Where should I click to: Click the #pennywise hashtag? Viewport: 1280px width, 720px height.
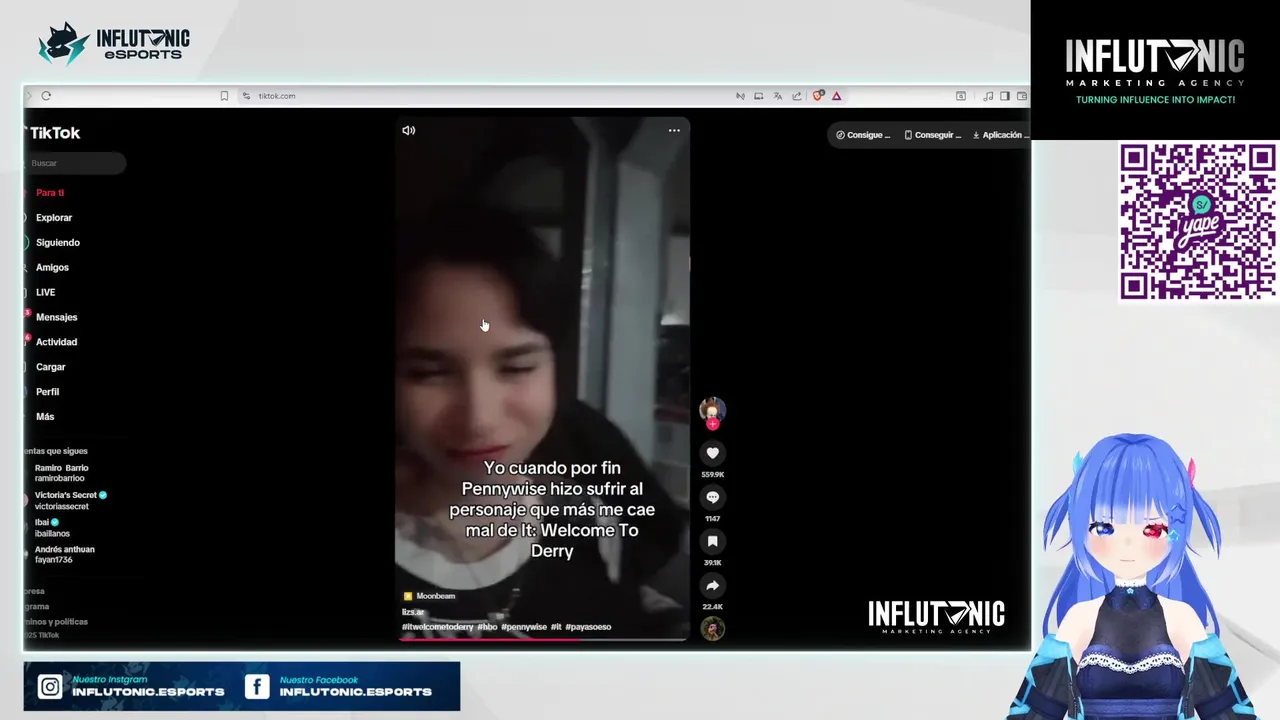point(524,627)
